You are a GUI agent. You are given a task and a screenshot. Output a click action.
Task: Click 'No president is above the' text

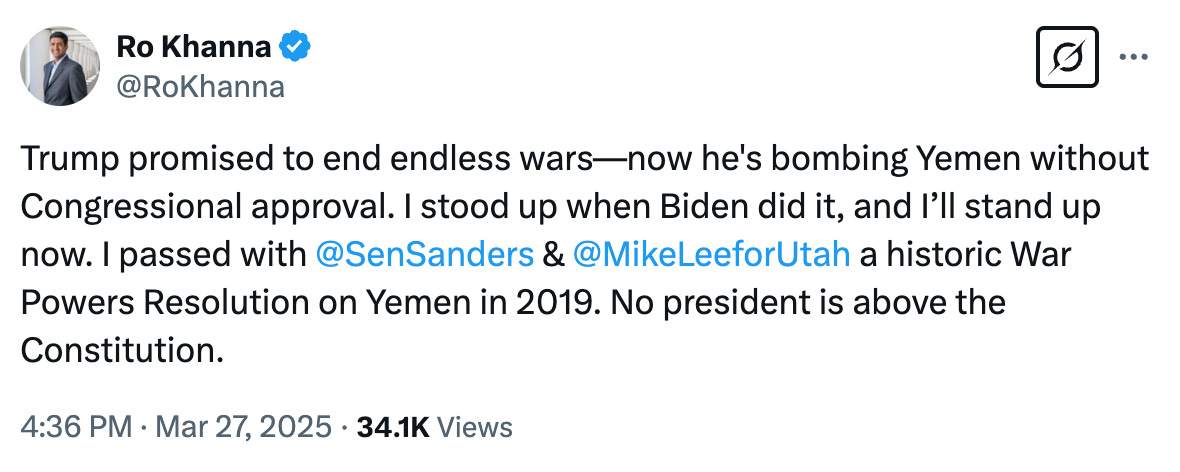(806, 303)
